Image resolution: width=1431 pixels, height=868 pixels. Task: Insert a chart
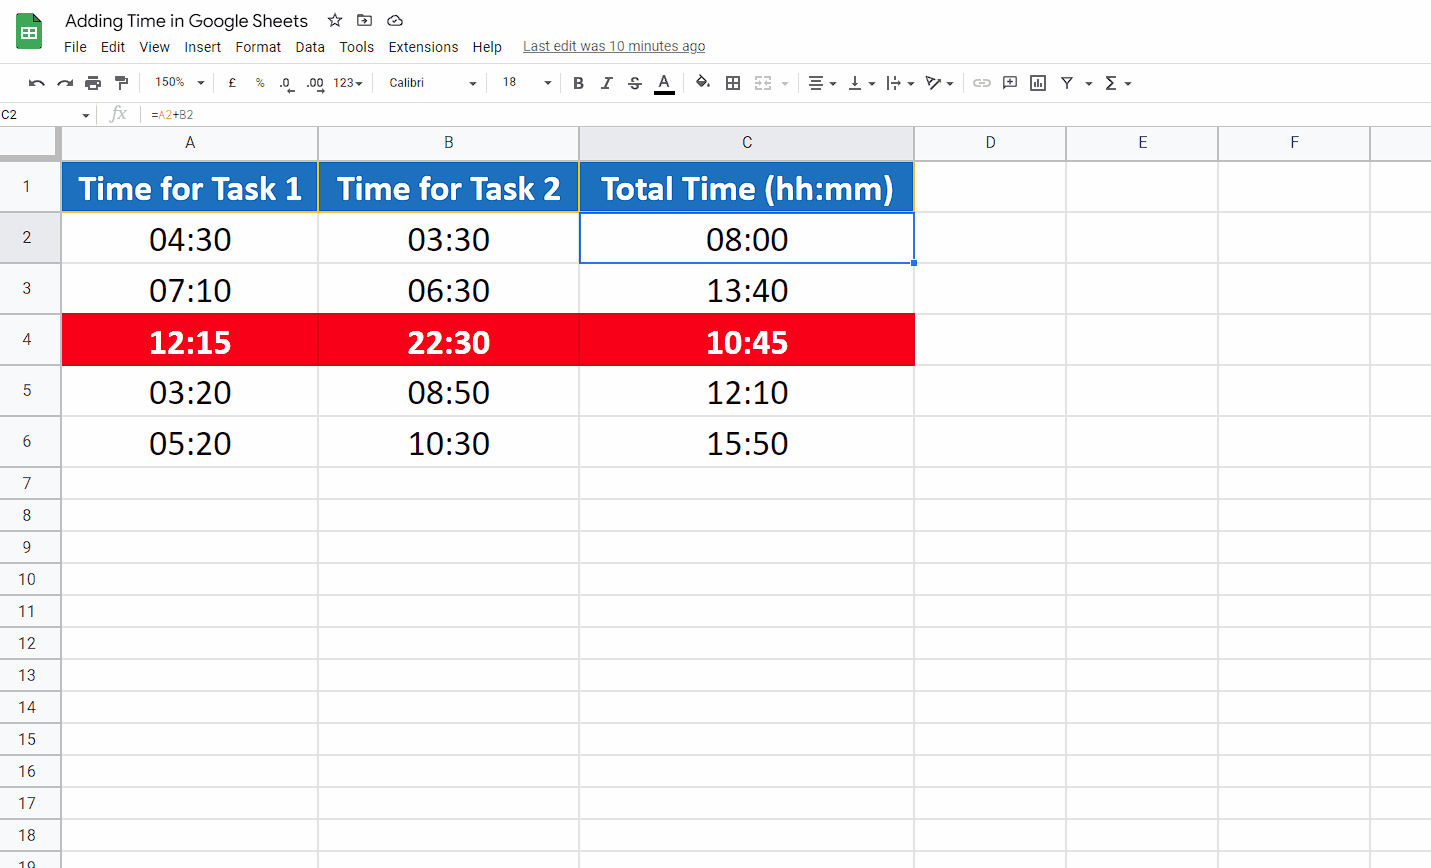tap(1037, 83)
